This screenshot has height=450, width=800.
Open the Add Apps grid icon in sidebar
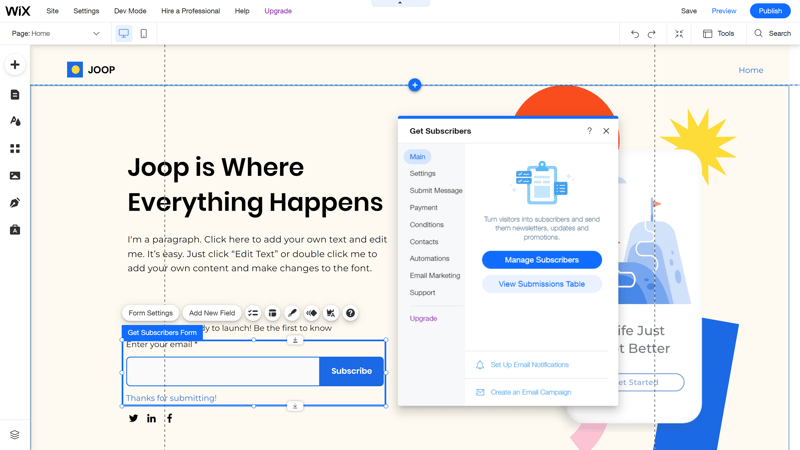click(x=15, y=148)
